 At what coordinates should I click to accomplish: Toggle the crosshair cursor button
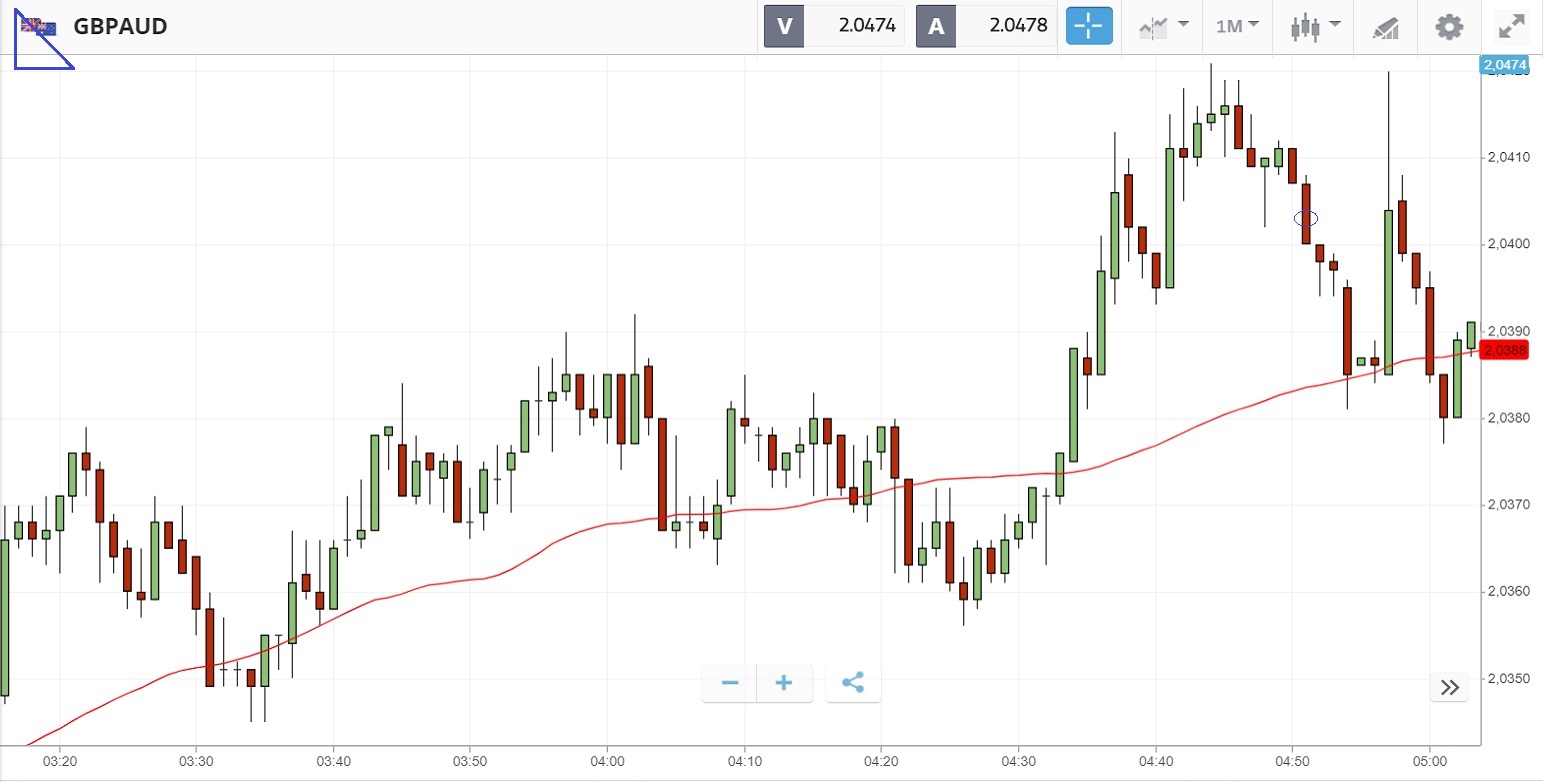[x=1089, y=26]
